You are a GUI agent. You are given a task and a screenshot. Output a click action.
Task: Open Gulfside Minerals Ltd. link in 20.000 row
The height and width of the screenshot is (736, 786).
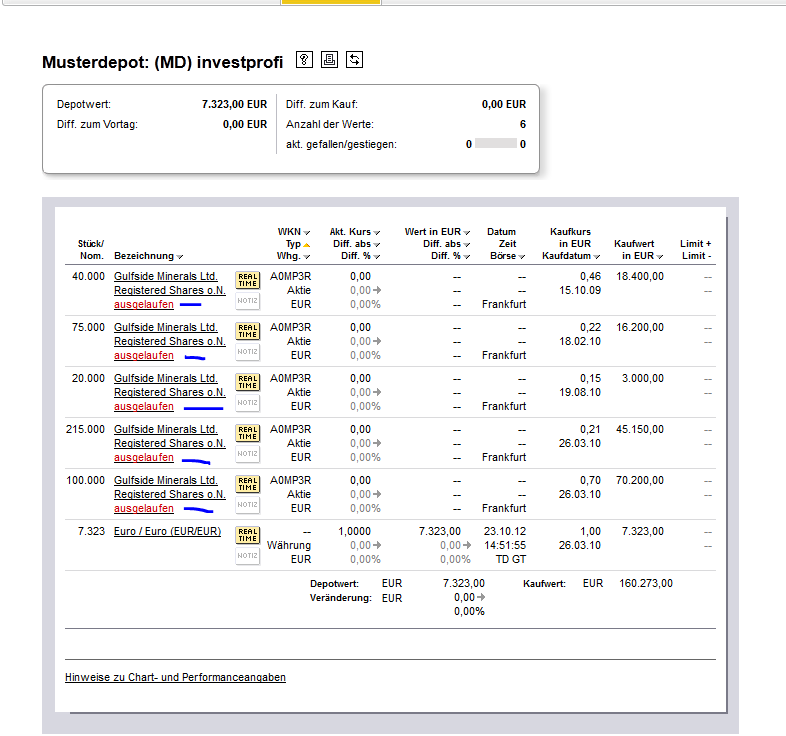(166, 379)
